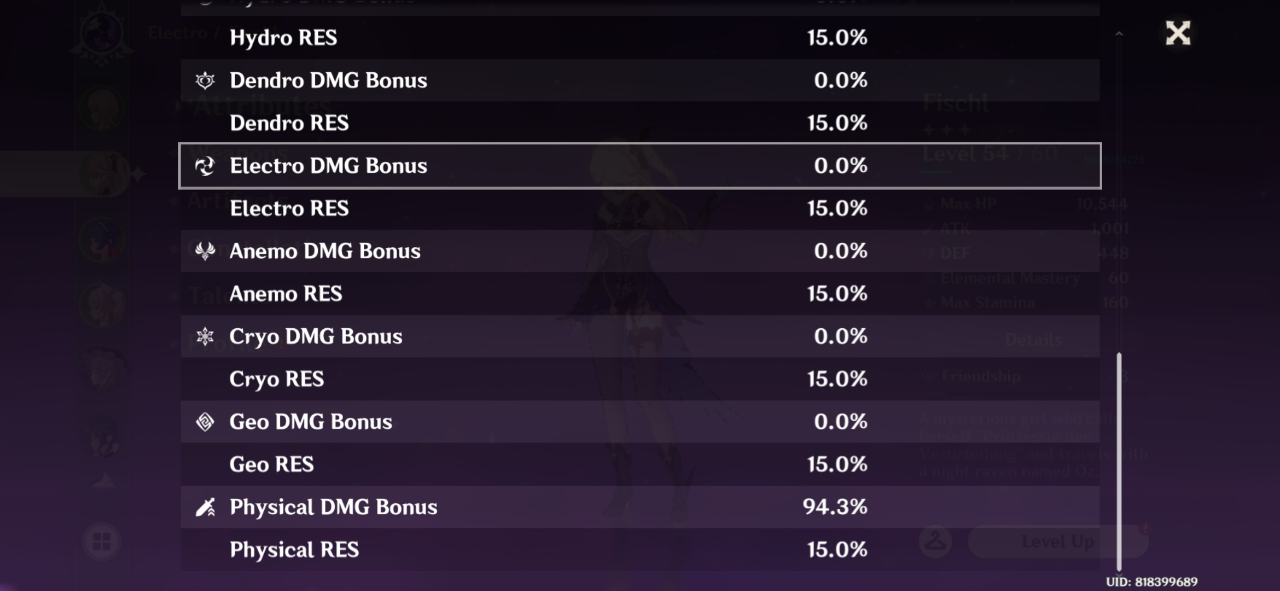
Task: Select the Electro RES row
Action: click(x=640, y=208)
